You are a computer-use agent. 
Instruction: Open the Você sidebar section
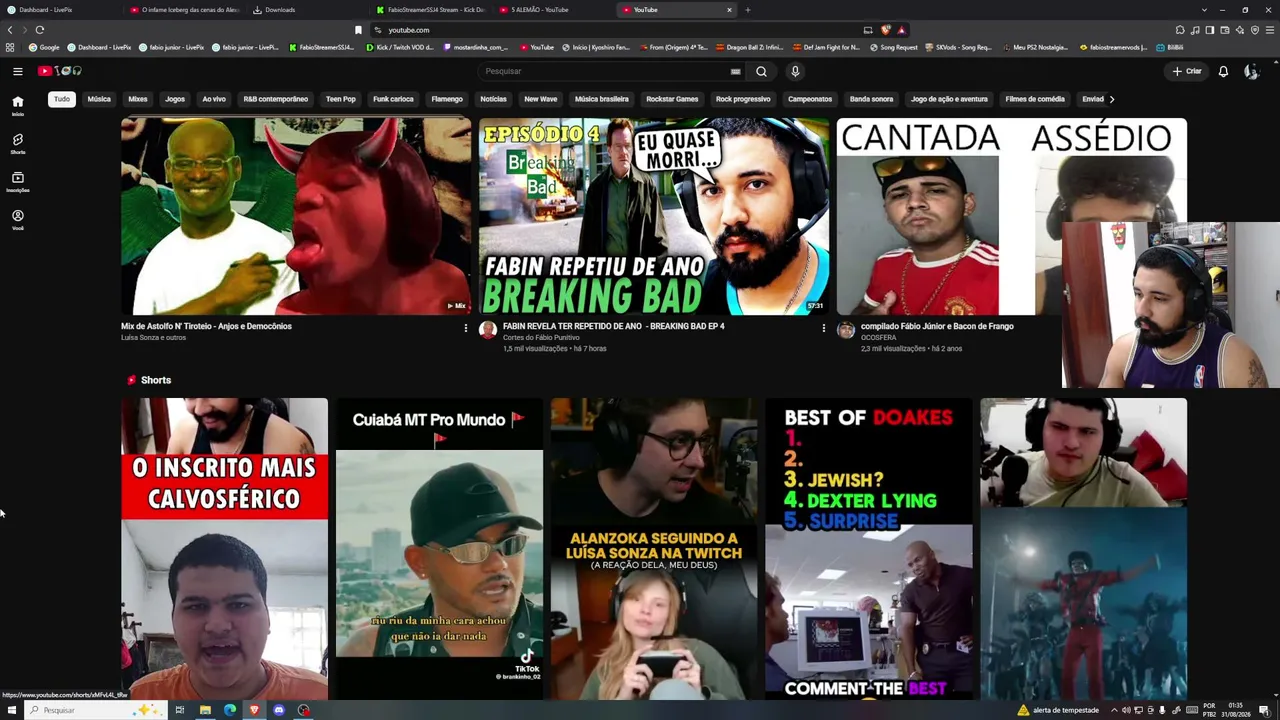pyautogui.click(x=17, y=219)
